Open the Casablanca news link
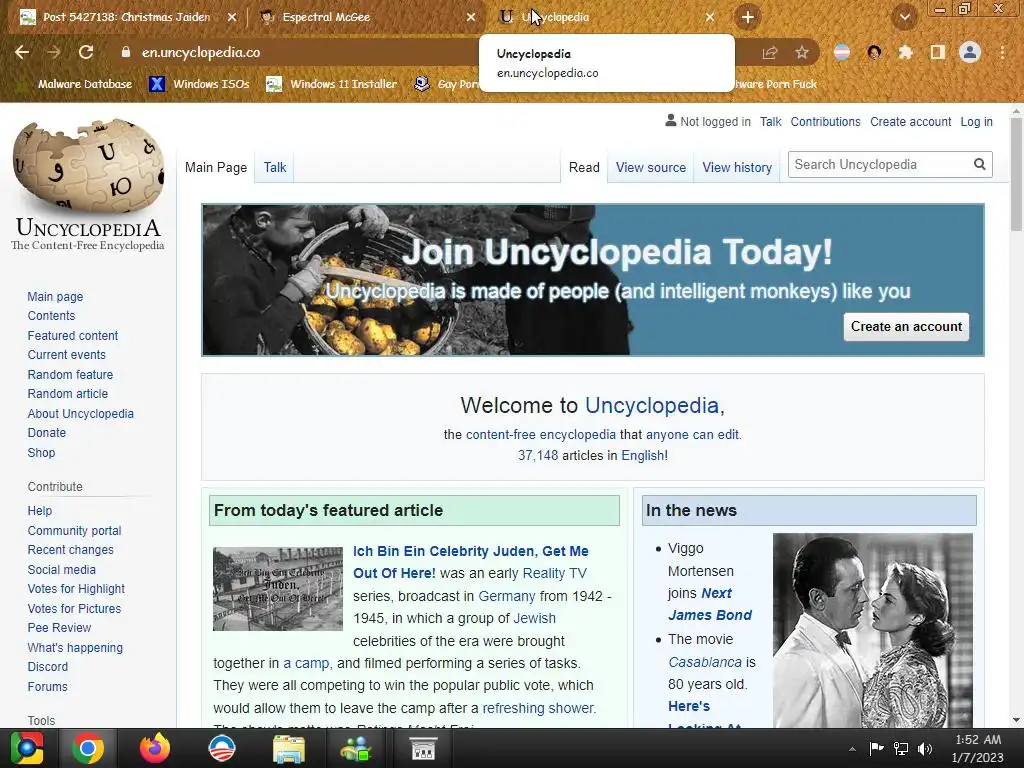This screenshot has width=1024, height=768. [705, 662]
